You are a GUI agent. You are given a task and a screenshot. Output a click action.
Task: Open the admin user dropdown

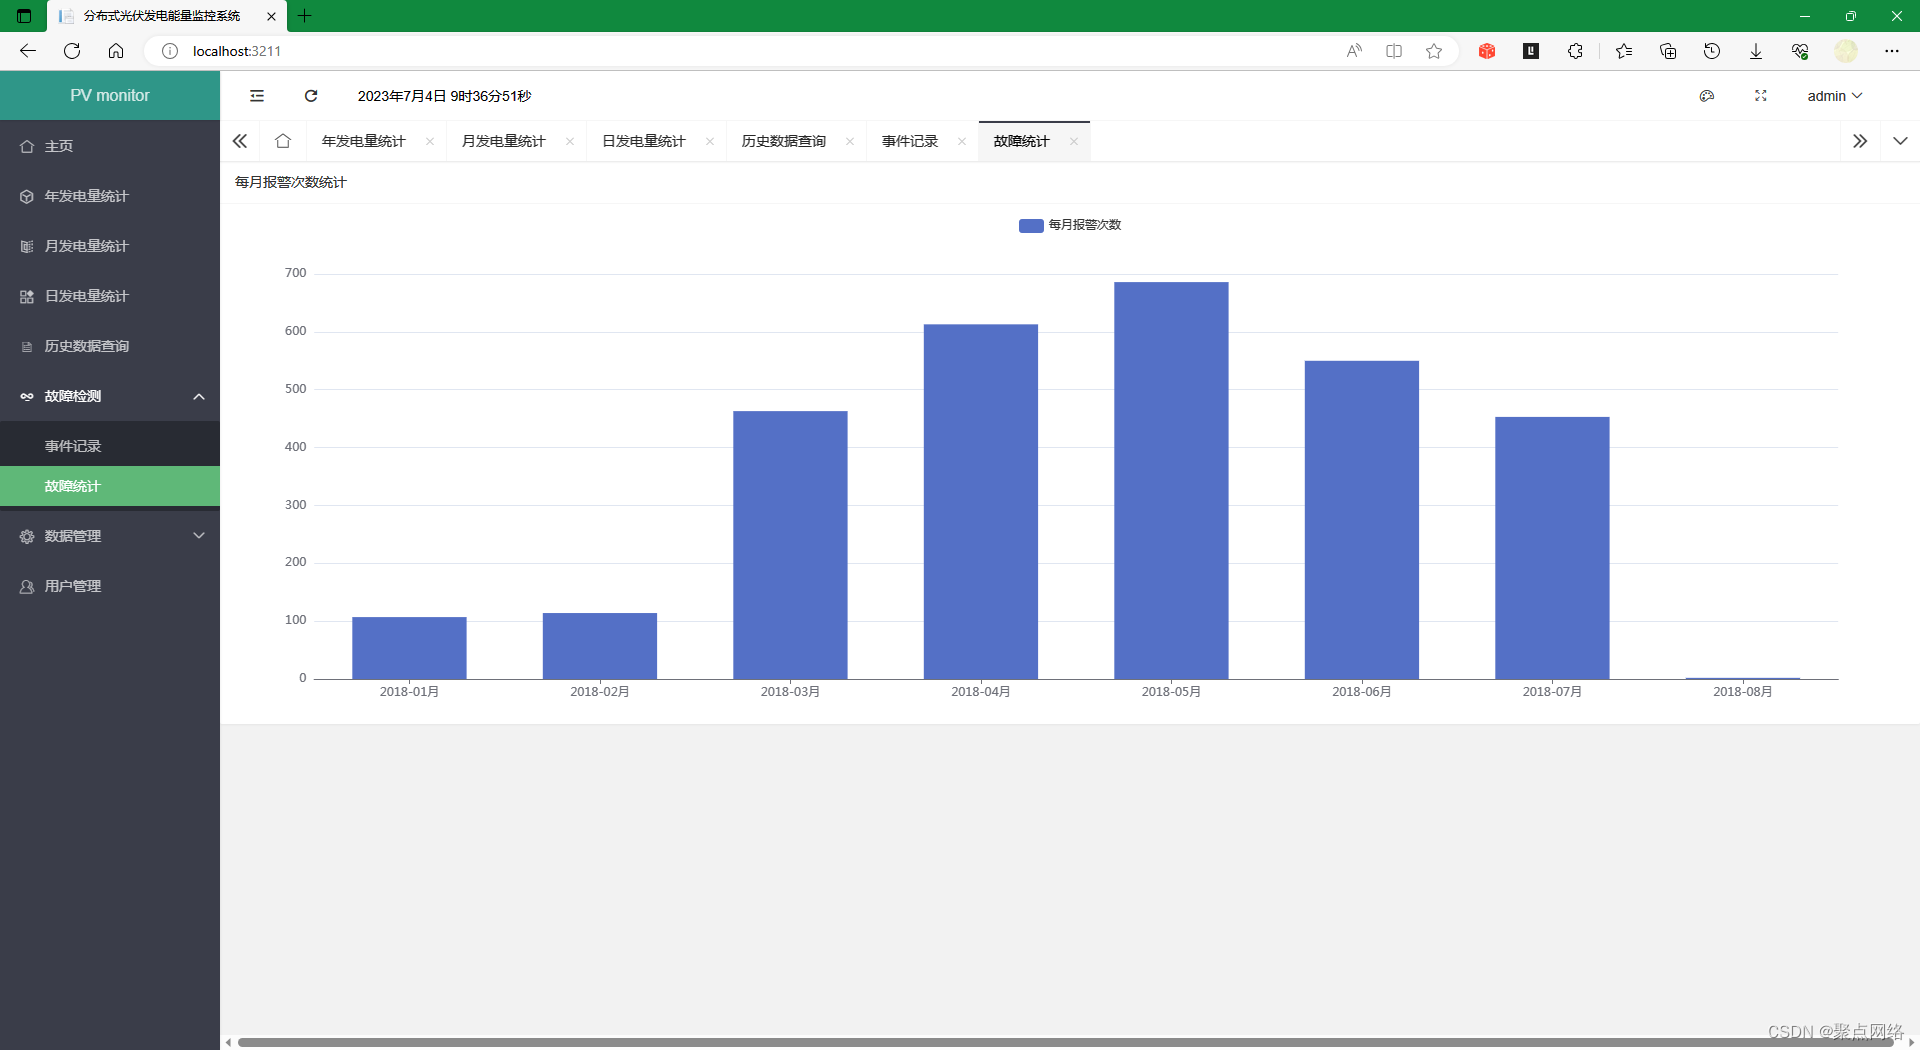point(1834,96)
